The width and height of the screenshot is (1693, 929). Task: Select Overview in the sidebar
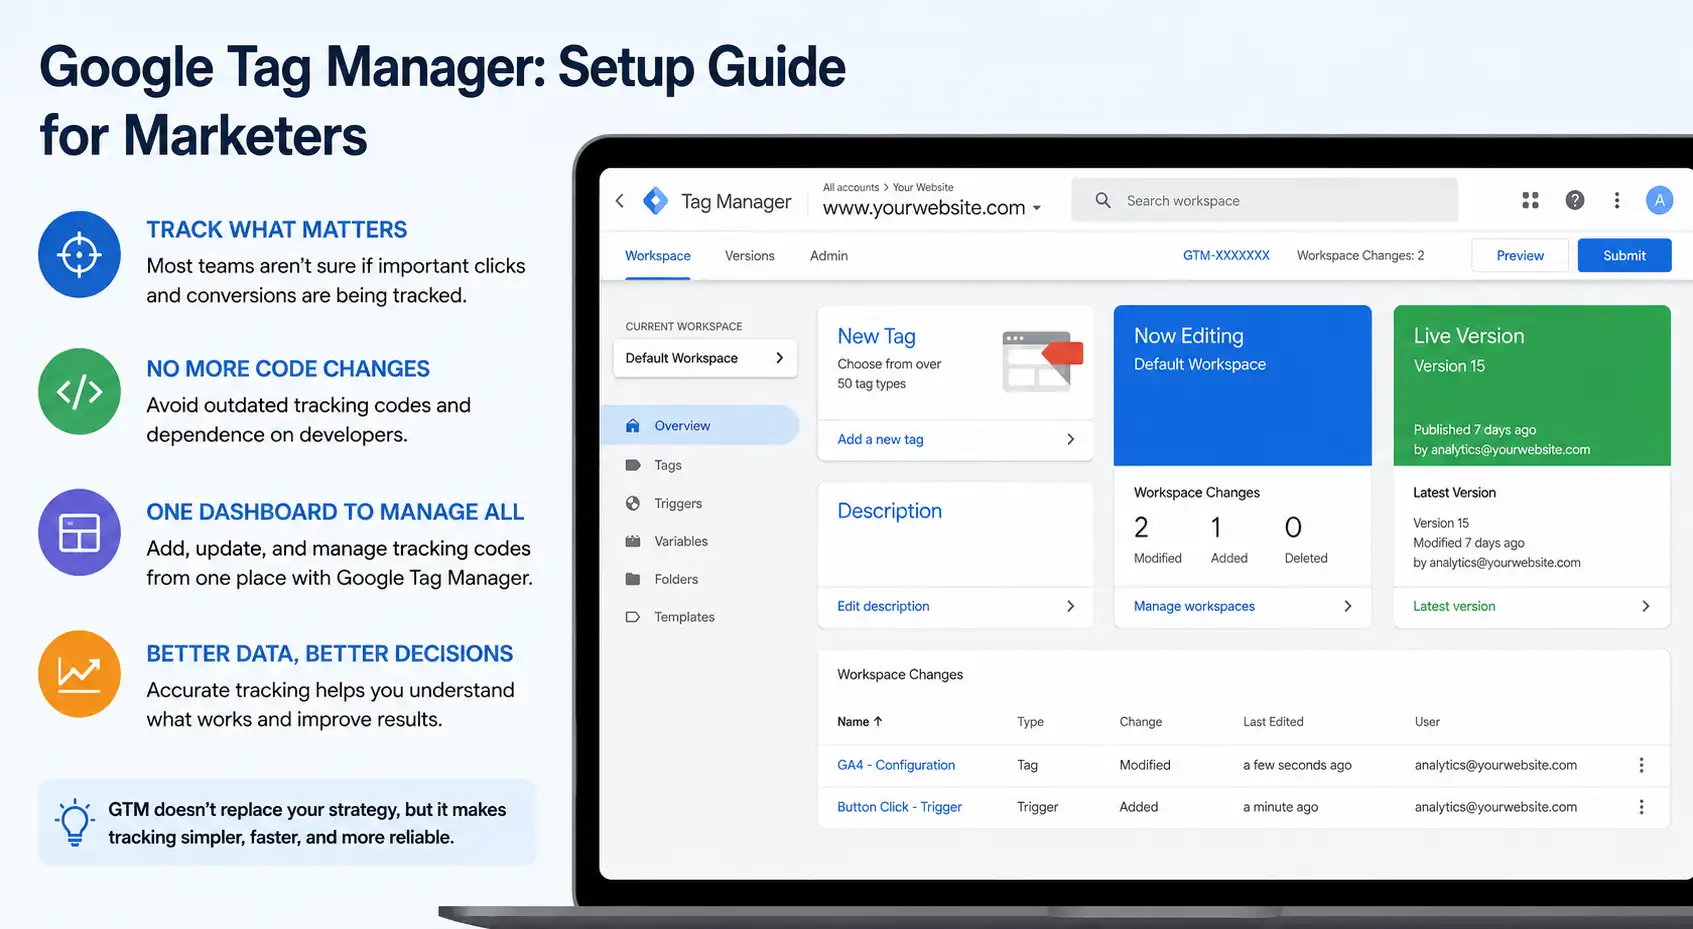click(700, 425)
